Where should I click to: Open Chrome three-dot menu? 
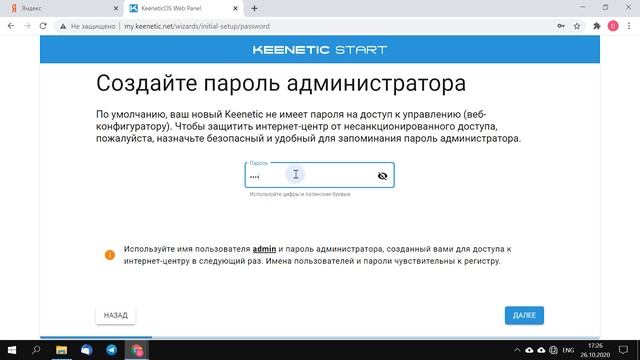pyautogui.click(x=629, y=26)
